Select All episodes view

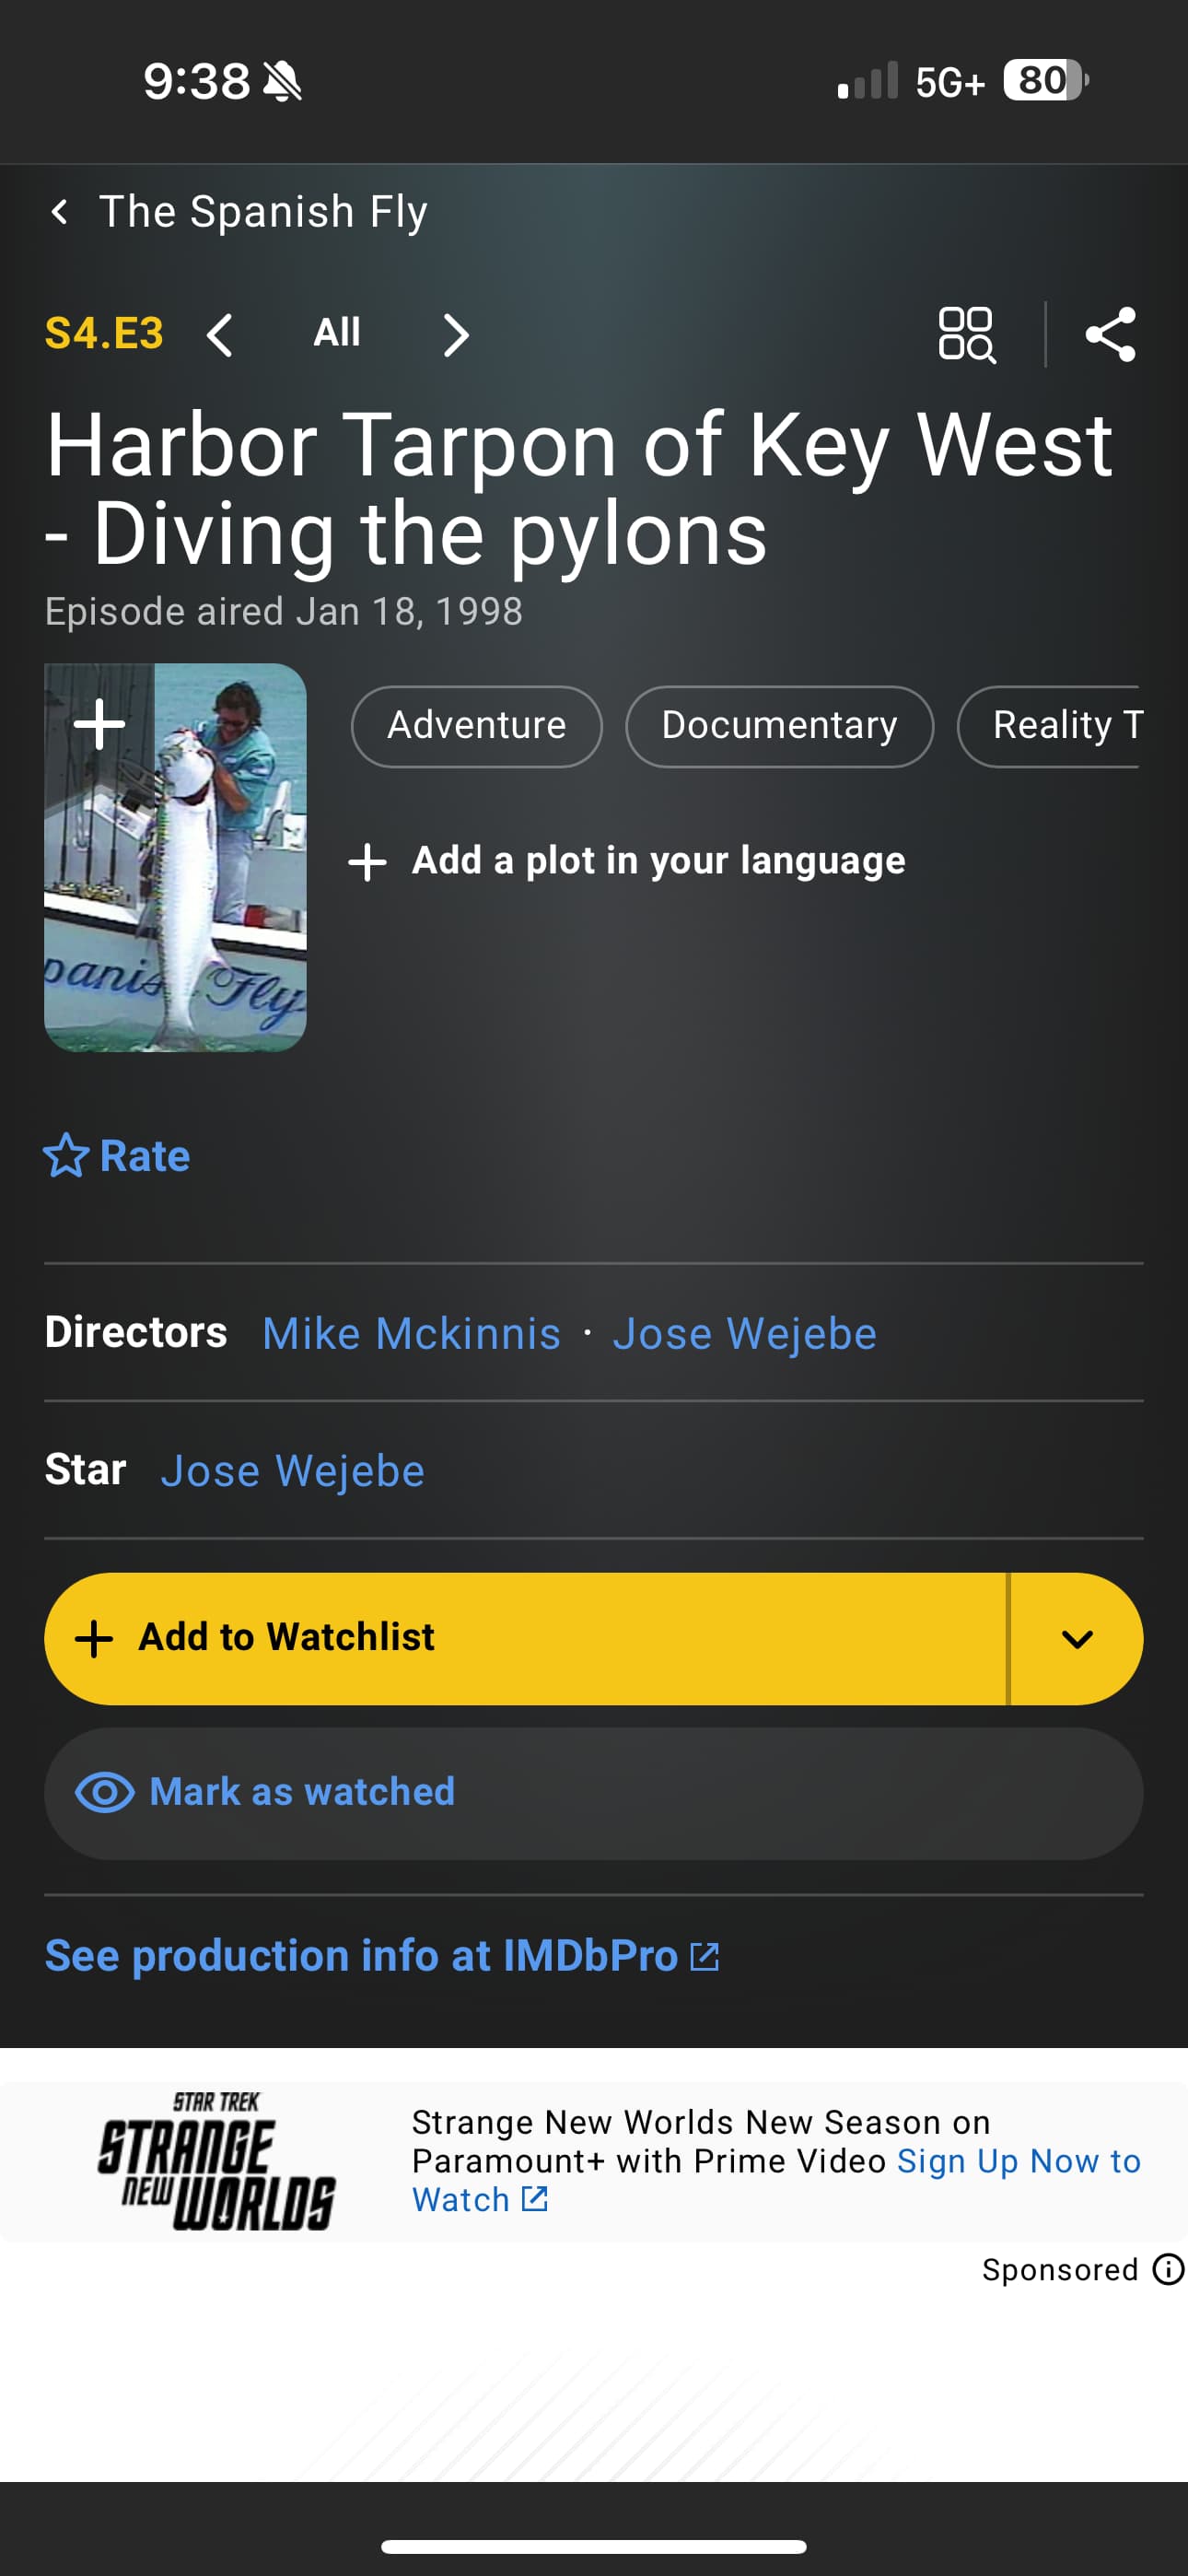pyautogui.click(x=337, y=333)
